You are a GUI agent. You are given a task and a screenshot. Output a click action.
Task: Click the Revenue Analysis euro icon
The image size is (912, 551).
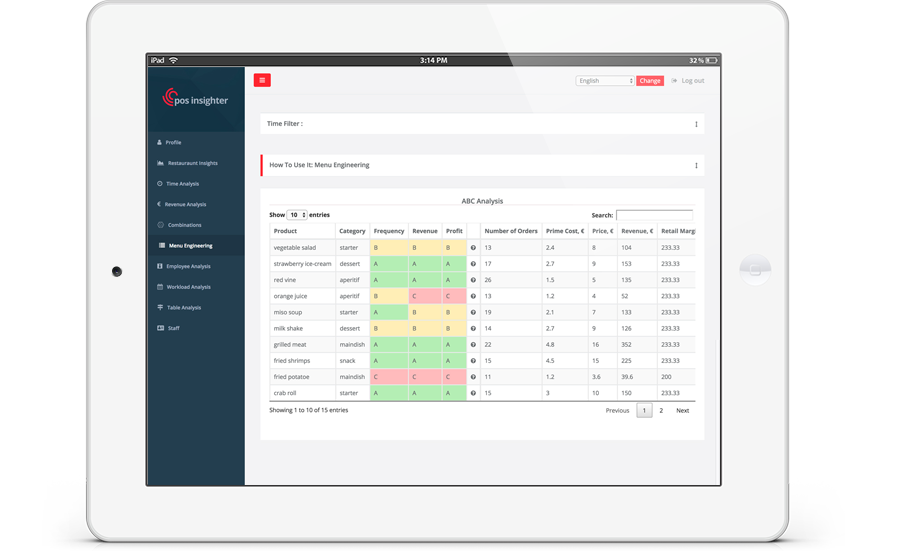[160, 205]
